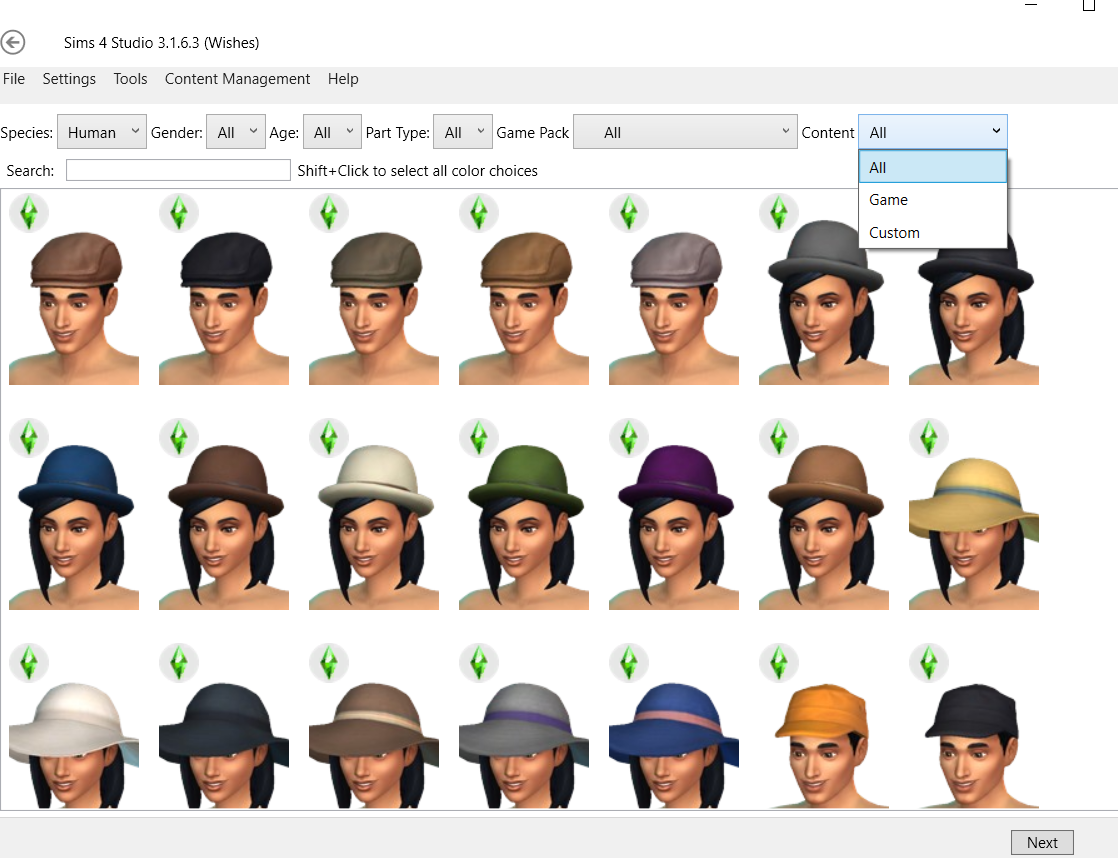Click the plumbob icon above brown floppy hat

(329, 663)
